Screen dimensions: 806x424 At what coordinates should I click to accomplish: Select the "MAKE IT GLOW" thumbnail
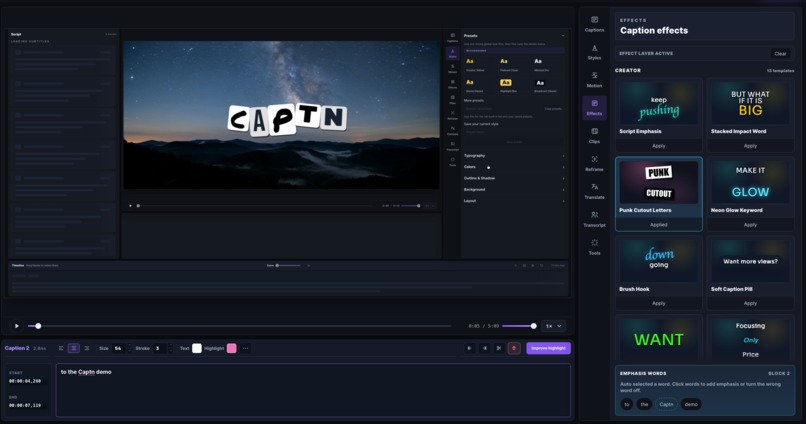(750, 182)
